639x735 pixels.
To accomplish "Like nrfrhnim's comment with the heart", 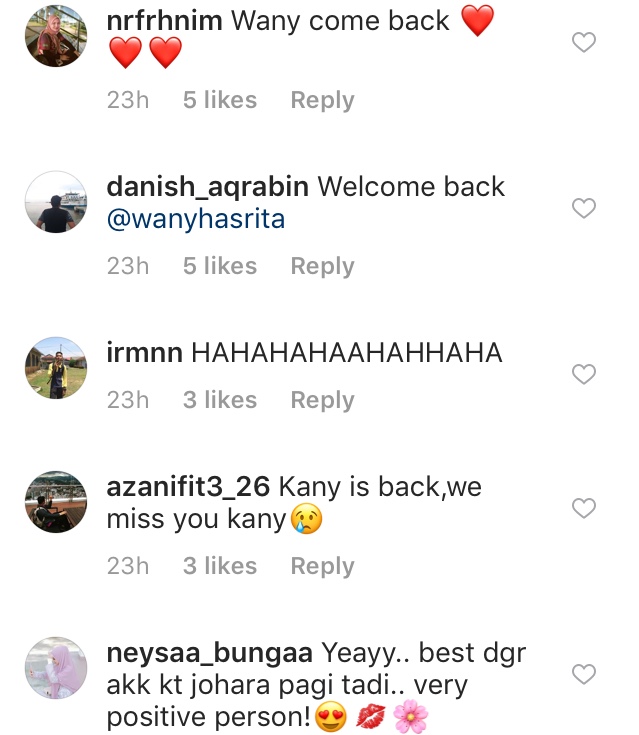I will click(x=584, y=42).
